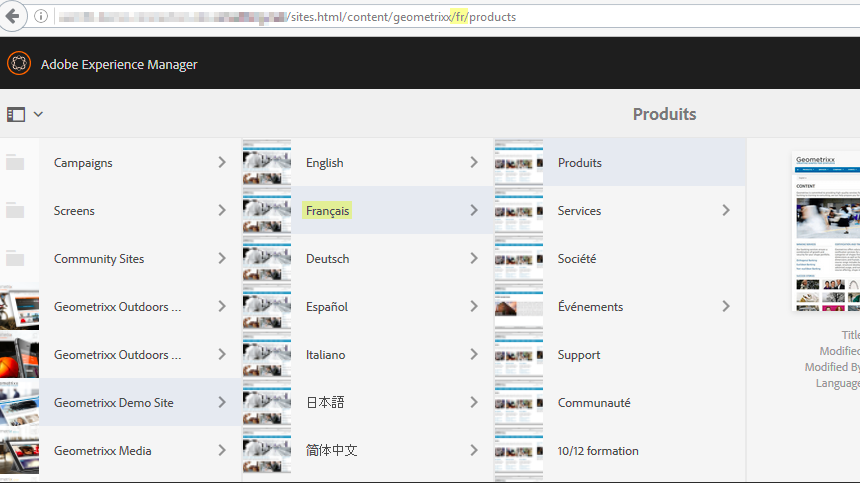860x483 pixels.
Task: Select the Geometrixx Media thumbnail
Action: click(x=19, y=450)
